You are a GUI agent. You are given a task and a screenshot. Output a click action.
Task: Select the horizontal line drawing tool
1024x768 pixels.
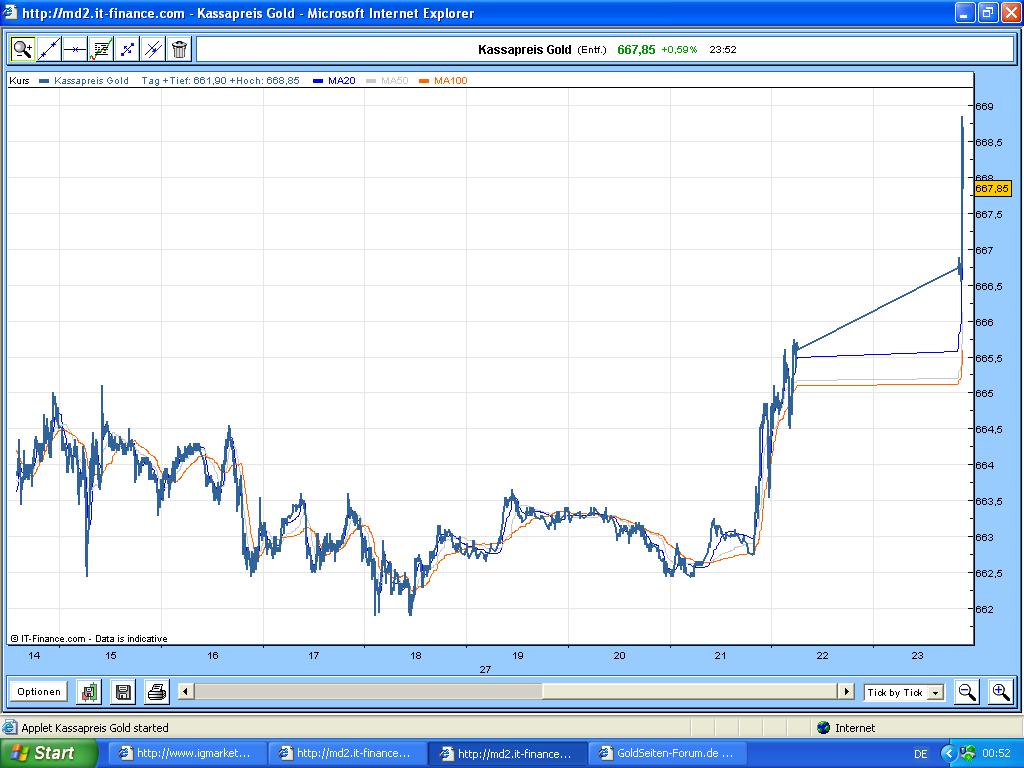click(x=74, y=49)
